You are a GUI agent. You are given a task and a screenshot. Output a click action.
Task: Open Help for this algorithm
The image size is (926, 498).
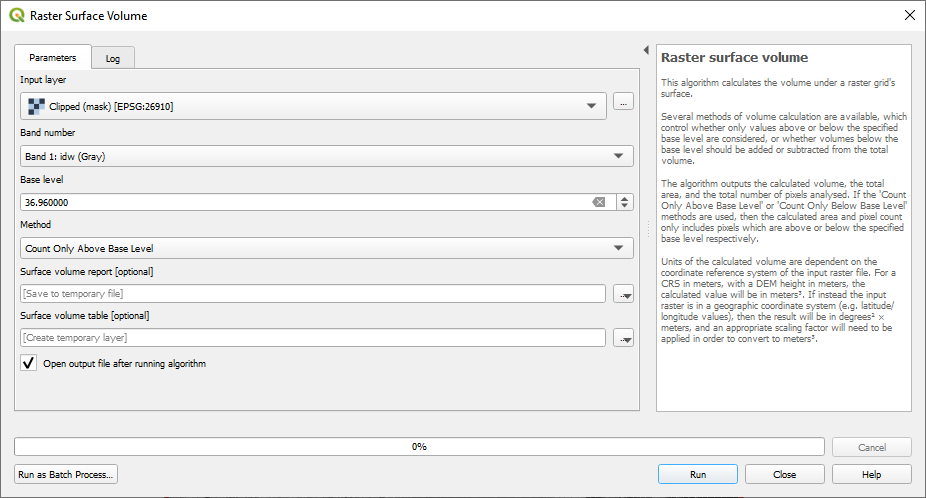[871, 474]
